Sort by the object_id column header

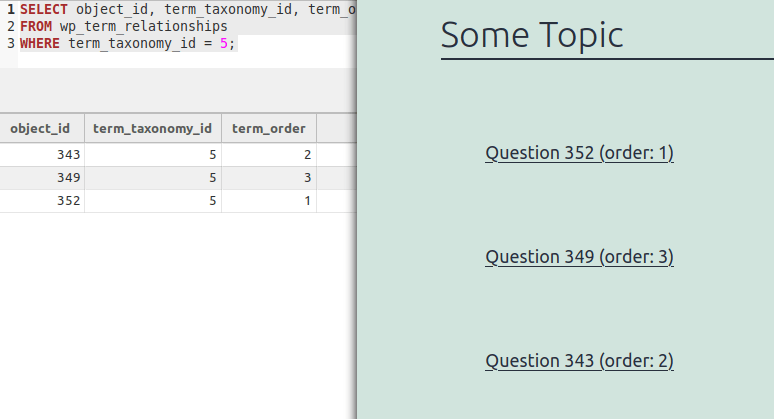click(x=42, y=128)
